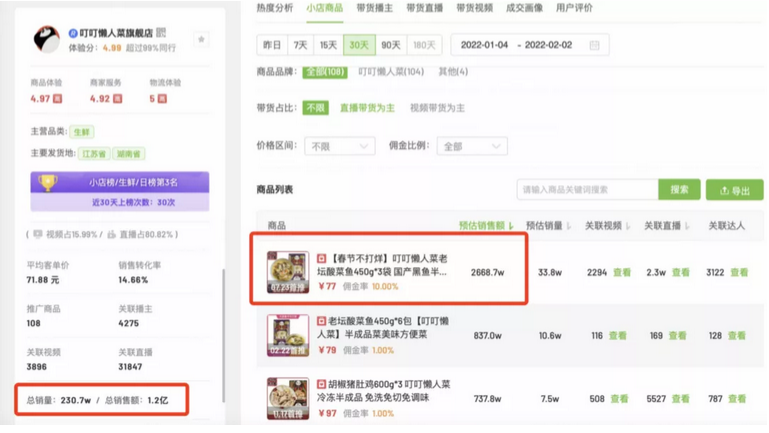Open thumbnail of 春节不打烊 酸菜鱼 product
The width and height of the screenshot is (769, 433).
(x=288, y=272)
